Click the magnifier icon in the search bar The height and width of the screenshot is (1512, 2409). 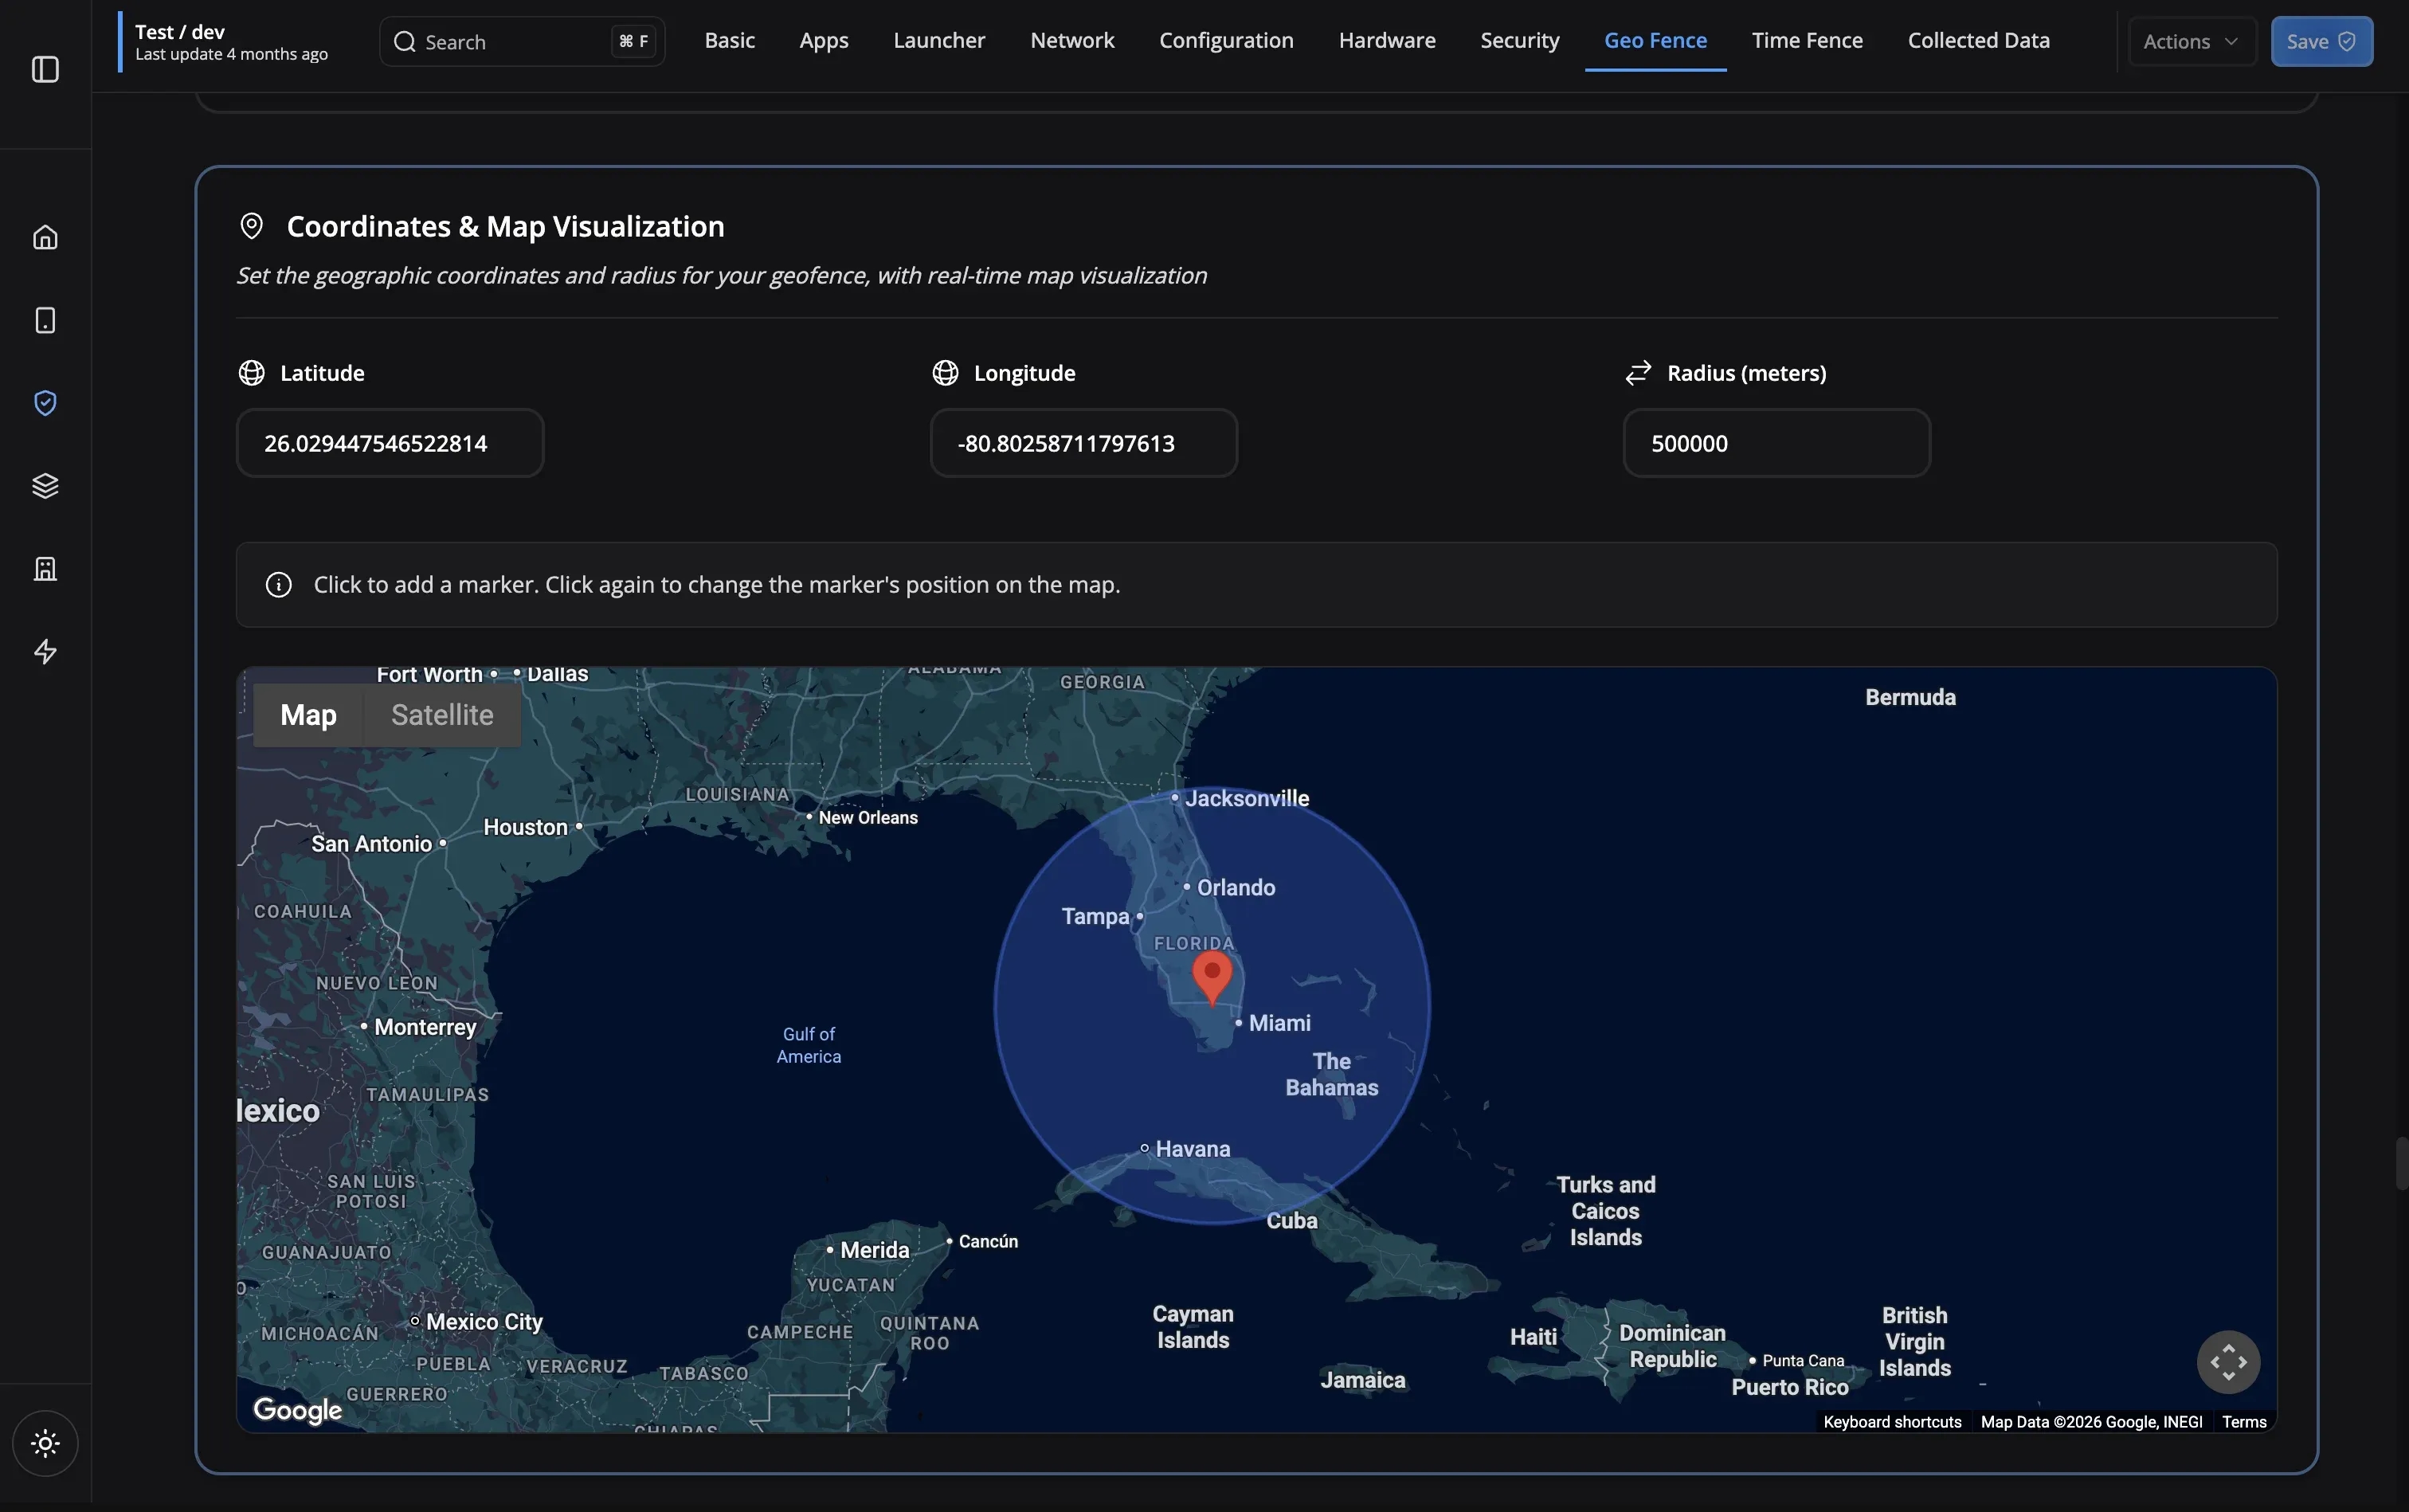pyautogui.click(x=403, y=41)
